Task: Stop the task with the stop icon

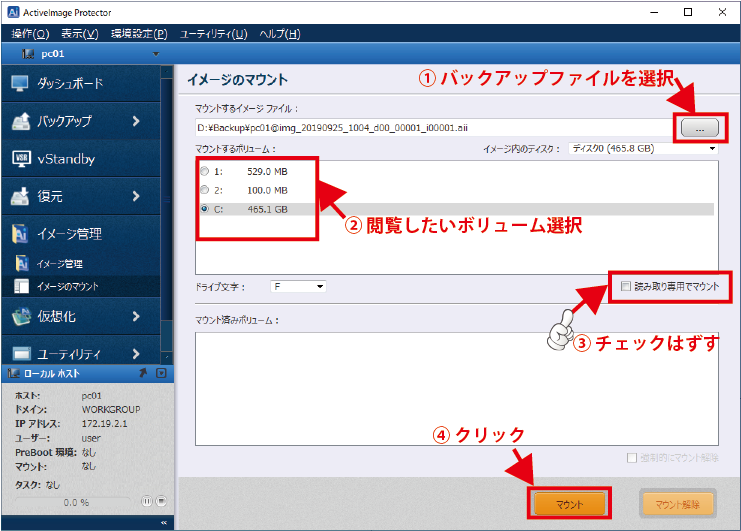Action: [160, 501]
